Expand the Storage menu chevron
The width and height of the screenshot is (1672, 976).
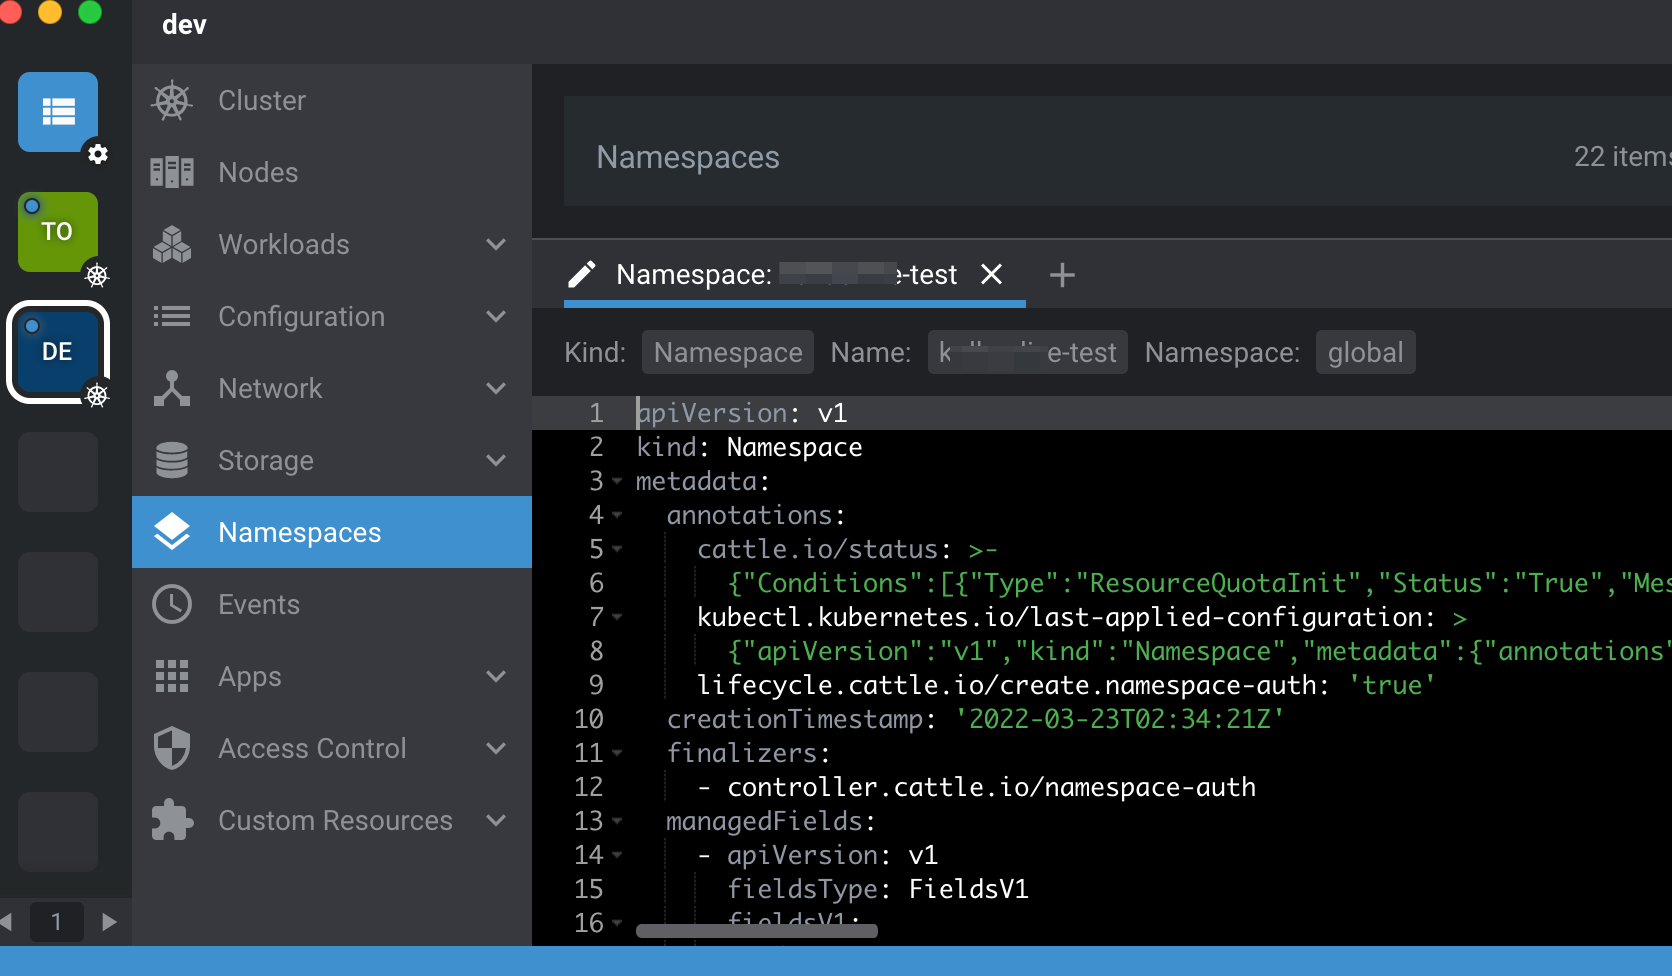(x=496, y=460)
